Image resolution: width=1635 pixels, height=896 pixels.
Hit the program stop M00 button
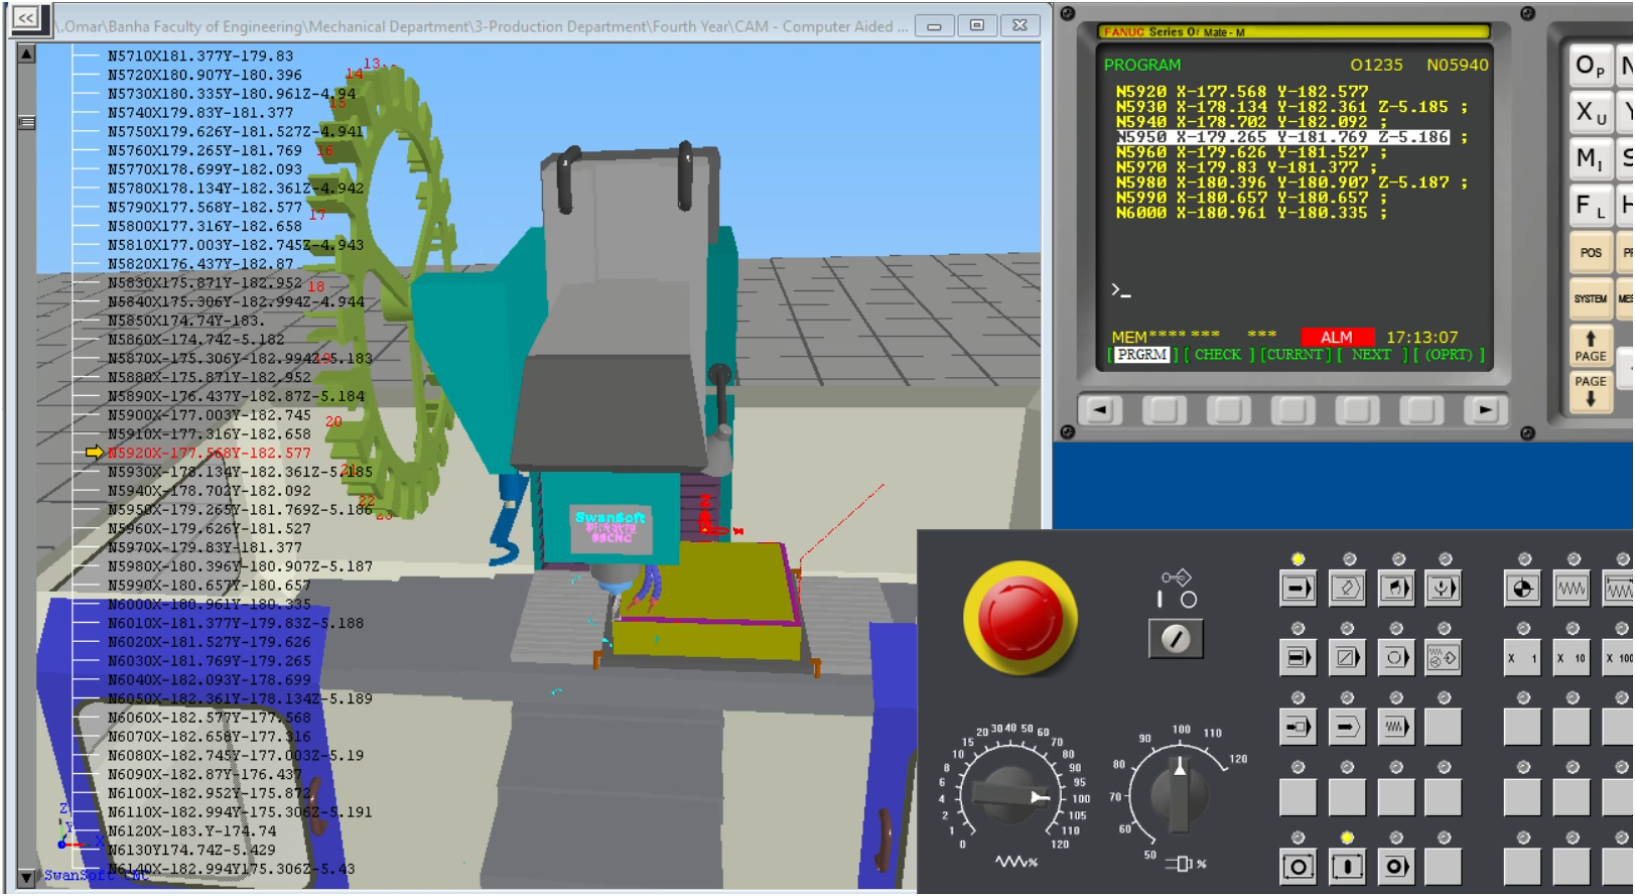tap(1396, 866)
